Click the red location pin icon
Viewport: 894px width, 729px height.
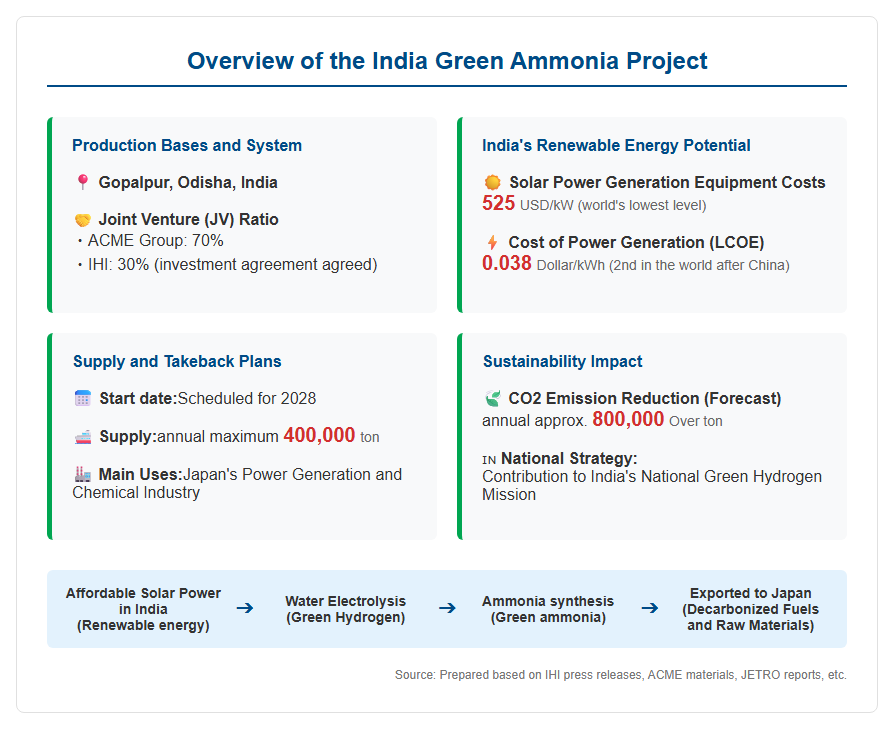[83, 182]
